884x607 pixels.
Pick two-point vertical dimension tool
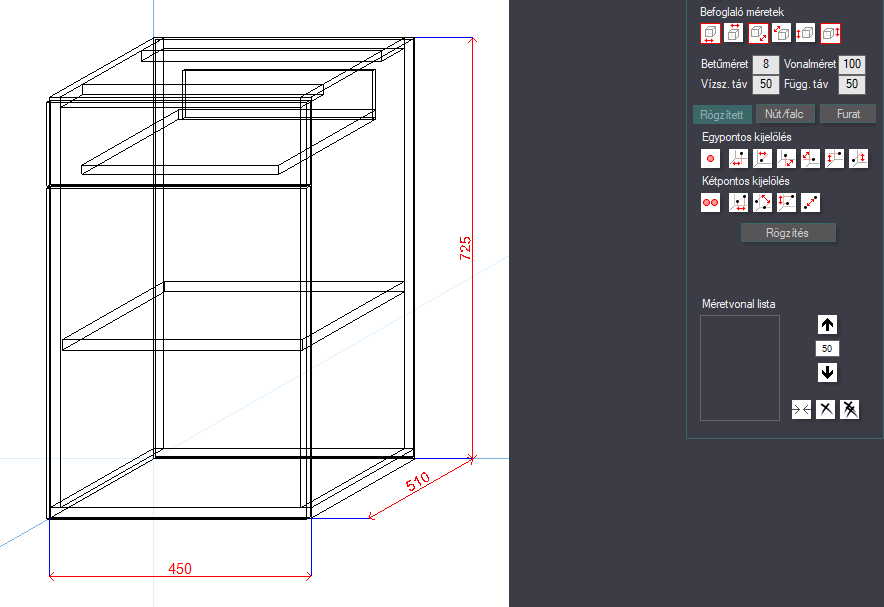[786, 203]
